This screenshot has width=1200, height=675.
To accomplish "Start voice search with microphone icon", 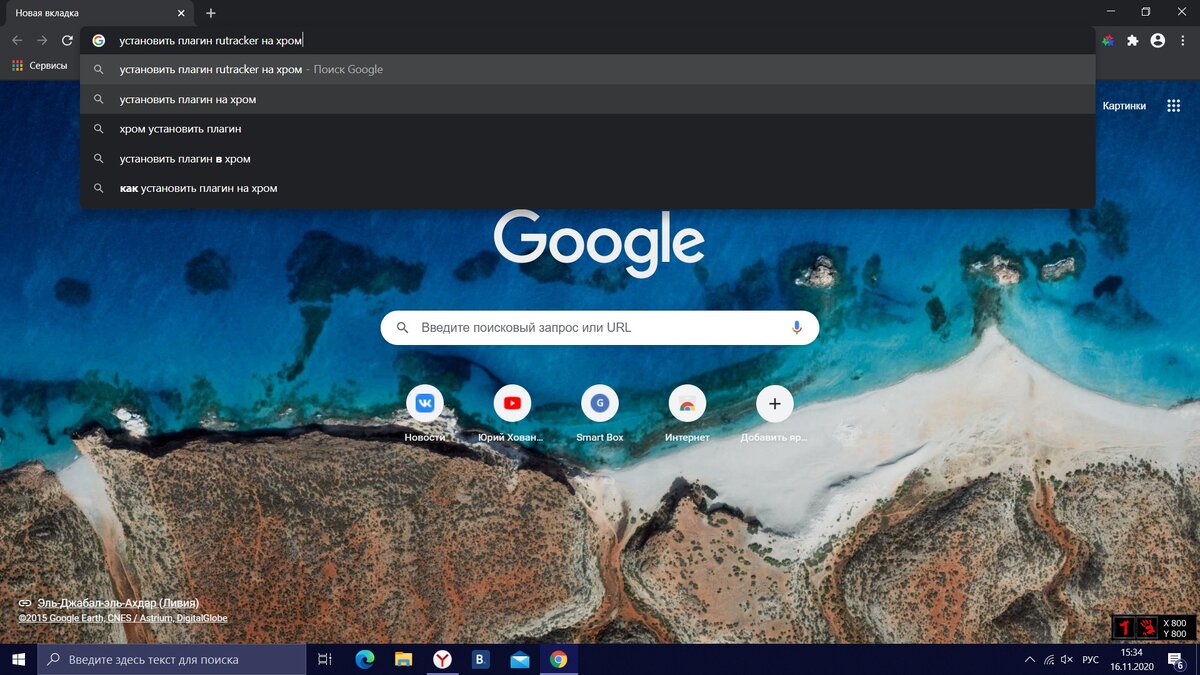I will coord(797,328).
